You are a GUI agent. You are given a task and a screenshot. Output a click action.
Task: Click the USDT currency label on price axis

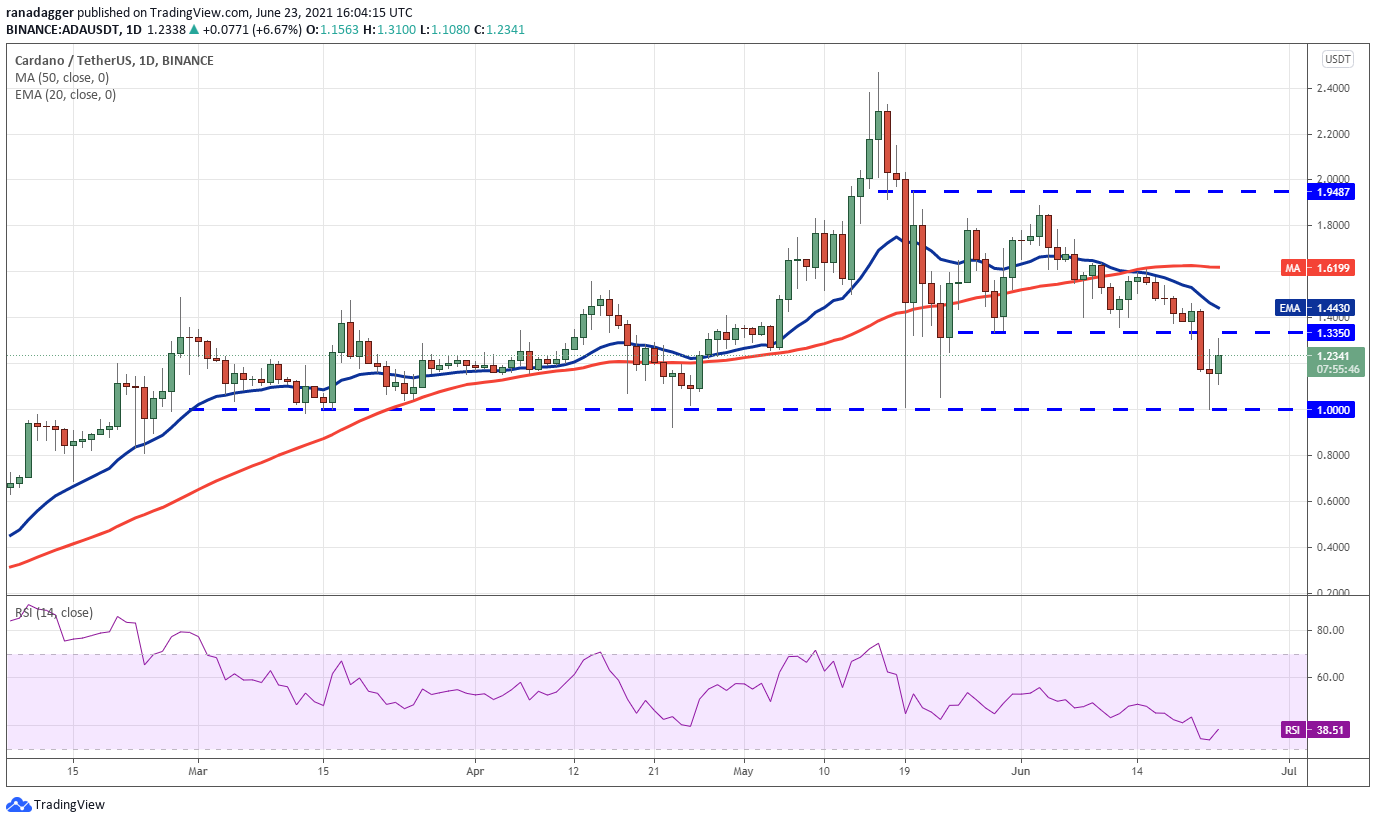pos(1338,59)
